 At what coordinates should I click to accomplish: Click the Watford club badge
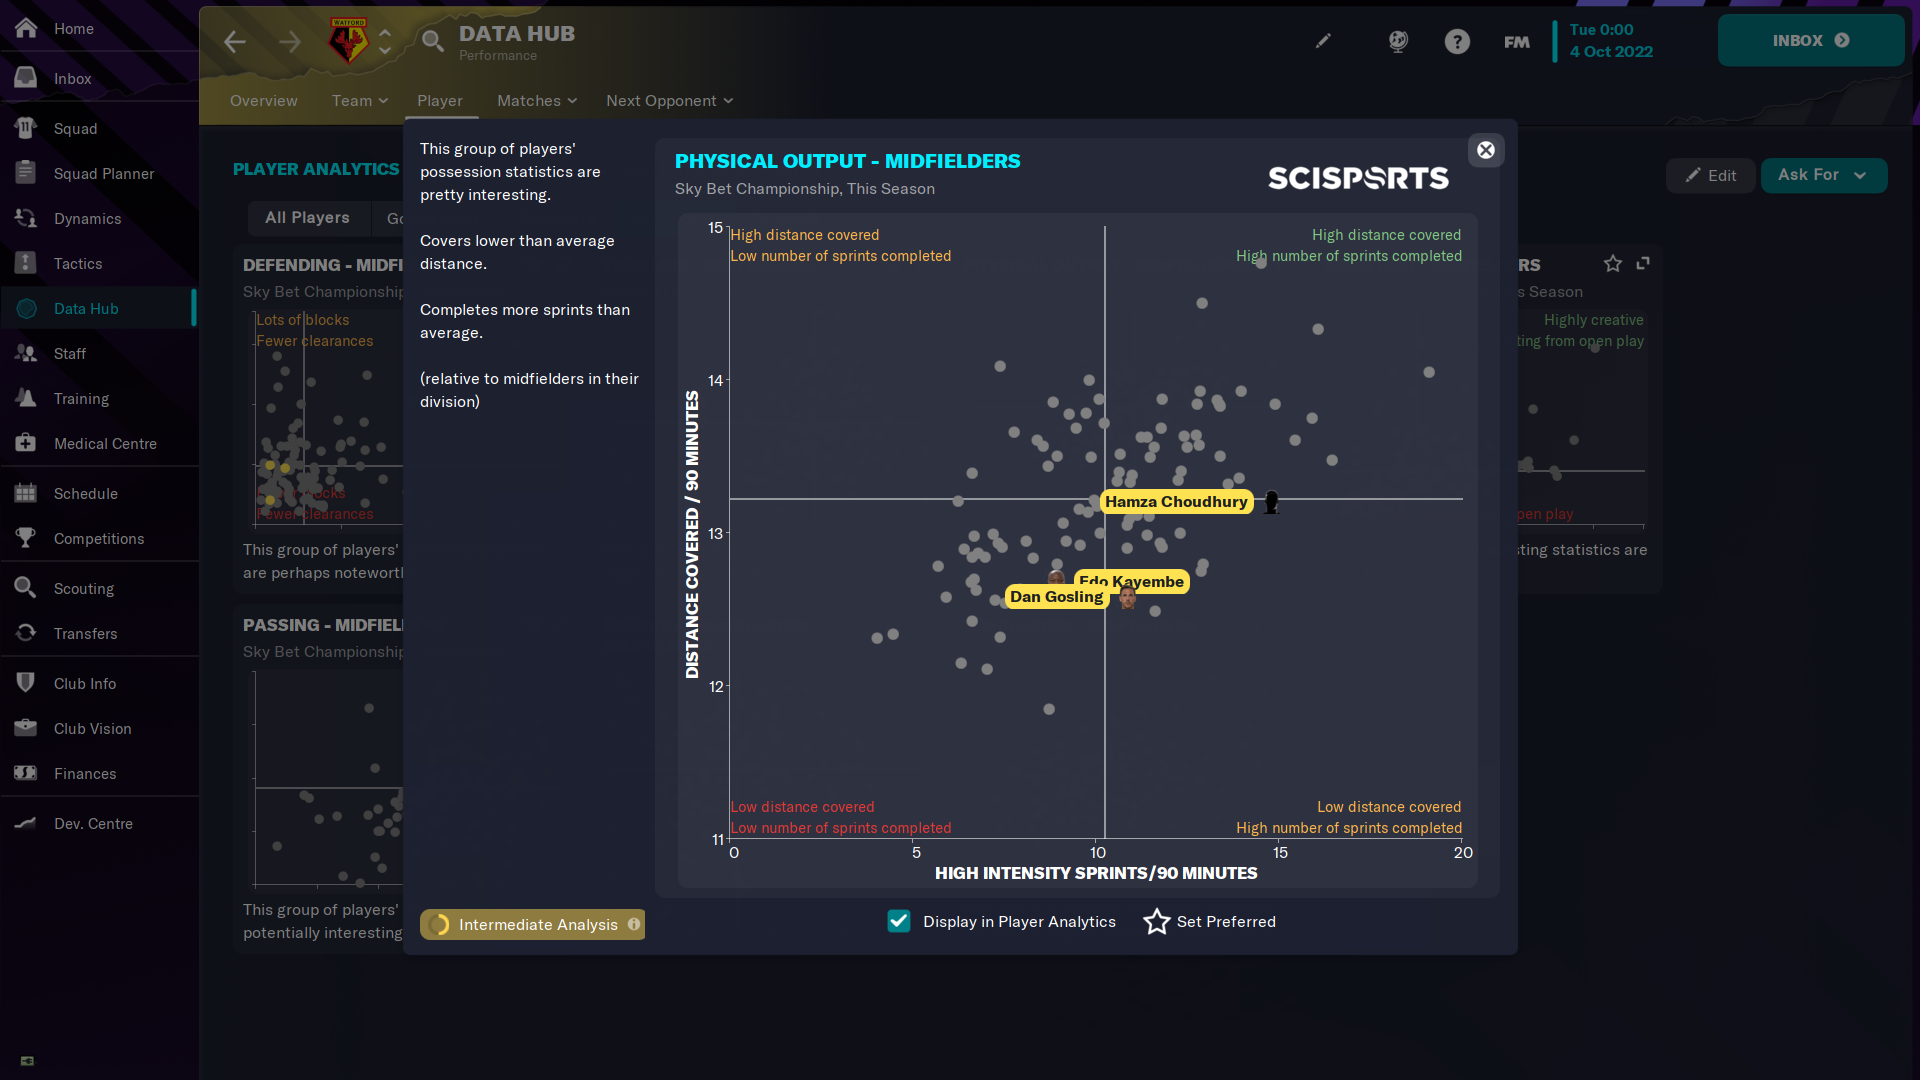pyautogui.click(x=348, y=41)
